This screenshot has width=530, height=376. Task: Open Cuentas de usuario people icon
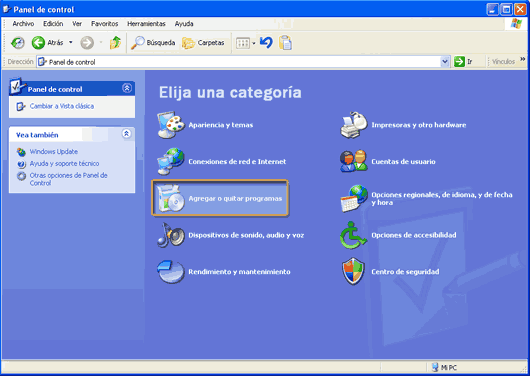(354, 161)
